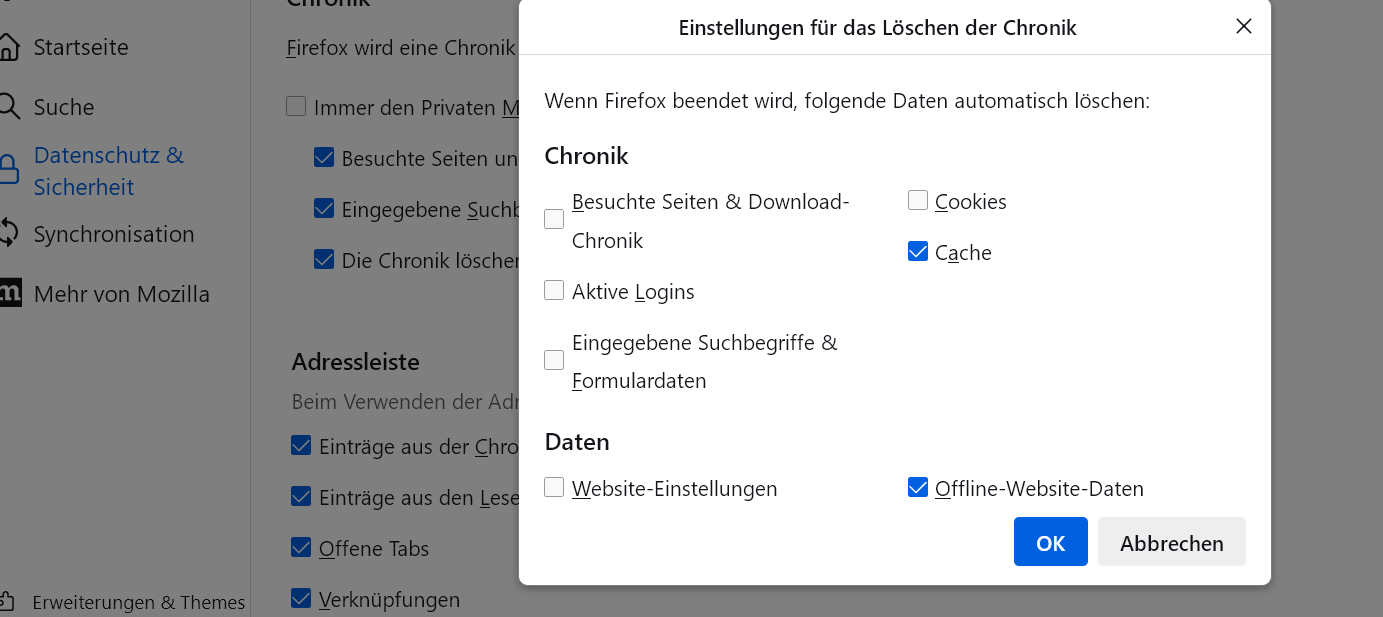Uncheck the Cache checkbox

(918, 252)
